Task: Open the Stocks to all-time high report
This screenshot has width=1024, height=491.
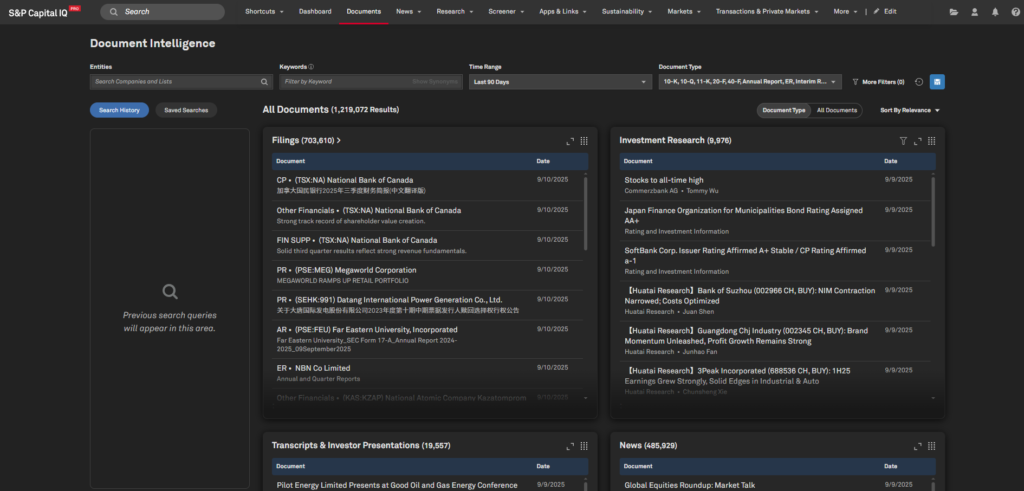Action: click(665, 180)
